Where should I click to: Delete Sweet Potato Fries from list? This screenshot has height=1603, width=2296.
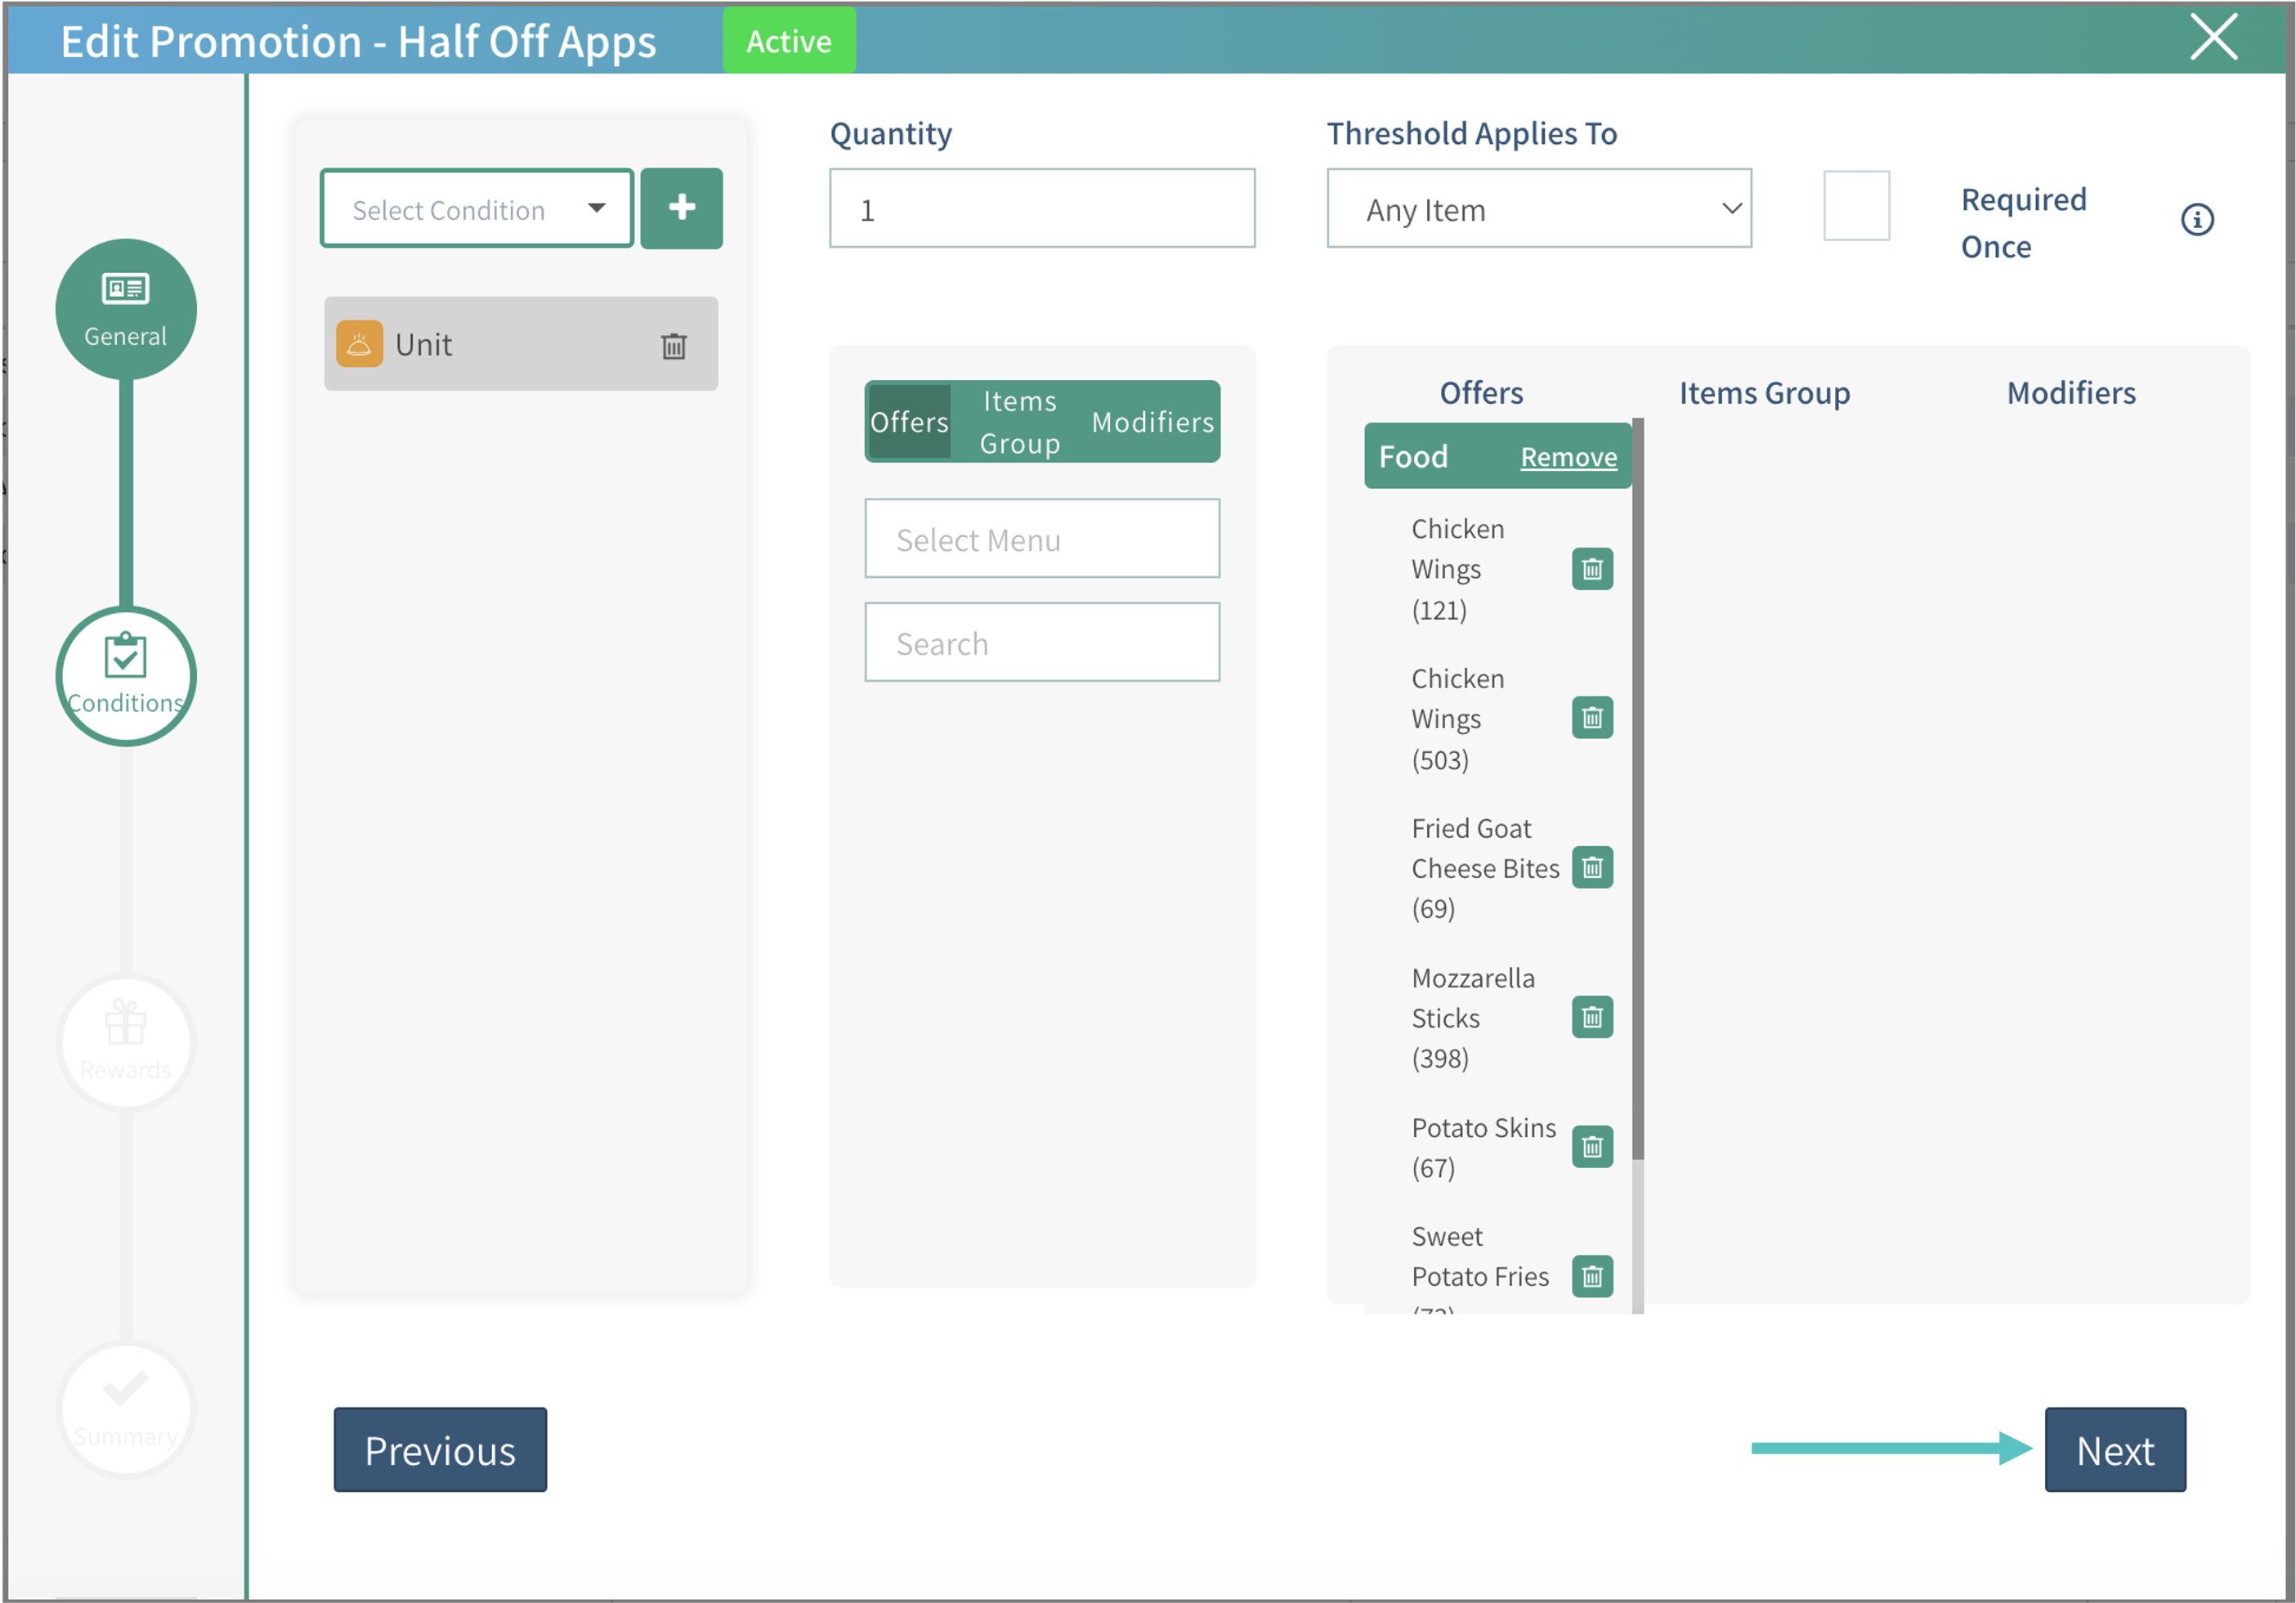1592,1276
